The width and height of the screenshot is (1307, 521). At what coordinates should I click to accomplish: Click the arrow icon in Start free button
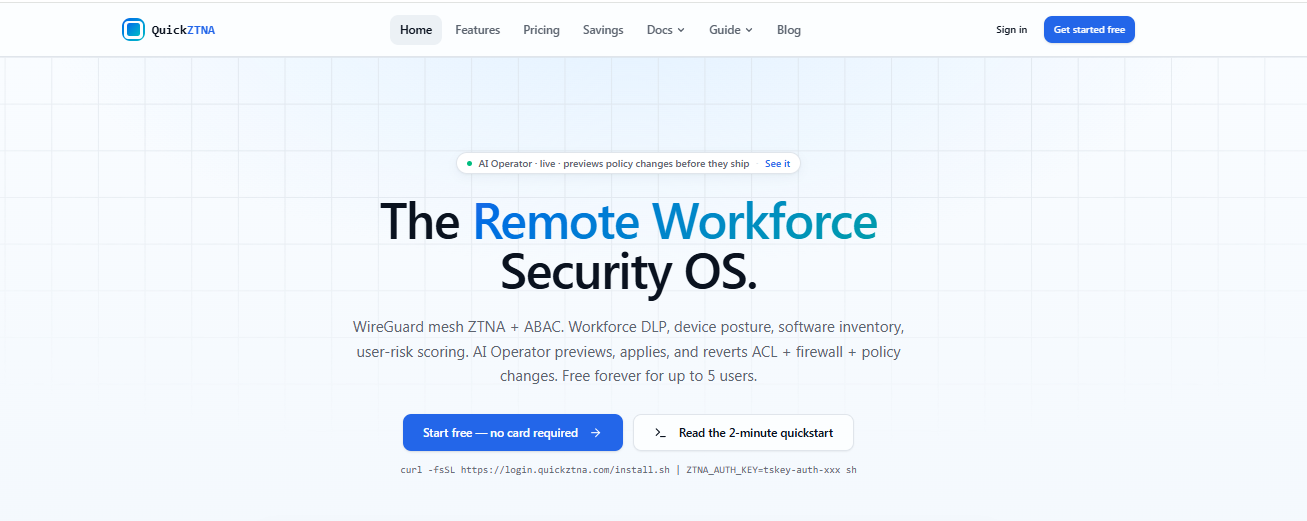click(x=596, y=433)
